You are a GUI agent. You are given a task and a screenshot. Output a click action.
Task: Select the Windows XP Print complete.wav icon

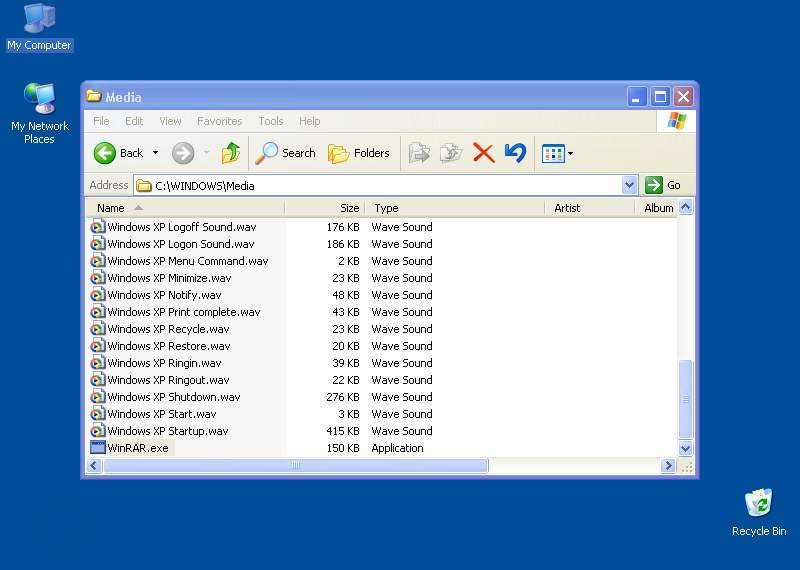(x=97, y=312)
